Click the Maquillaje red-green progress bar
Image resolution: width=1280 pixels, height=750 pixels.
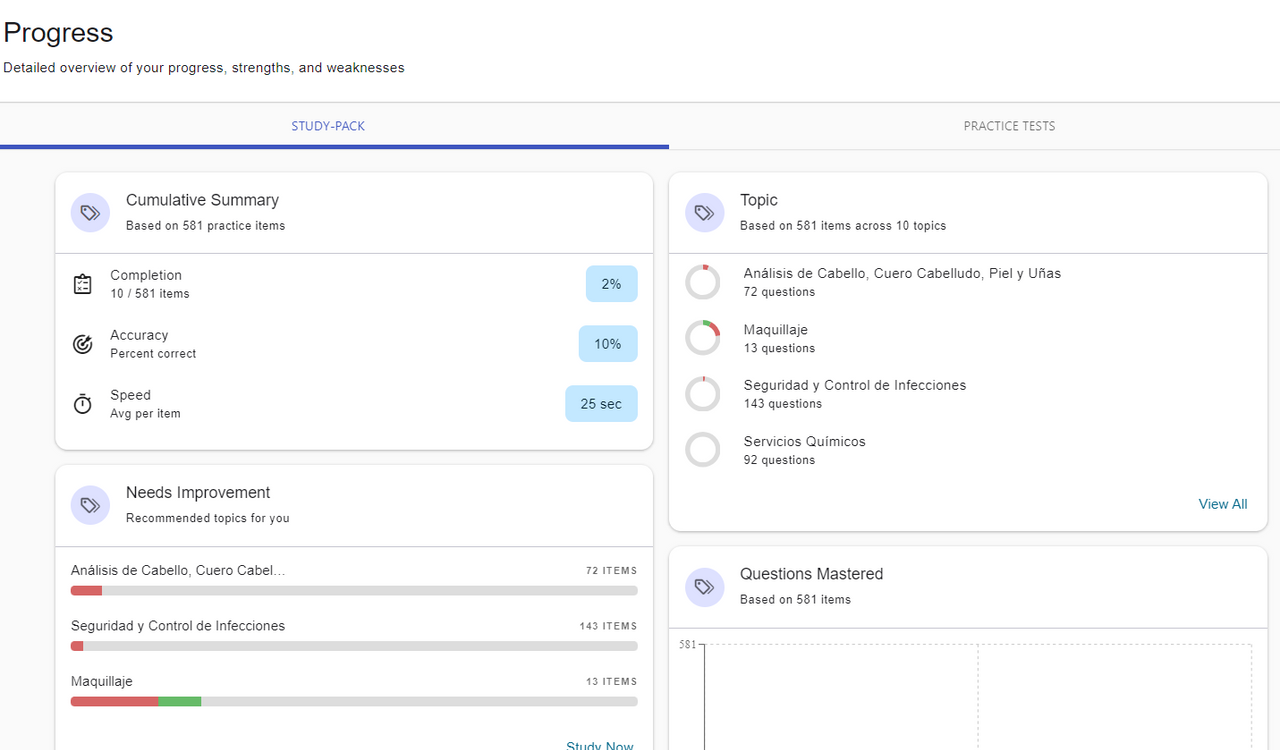coord(354,702)
